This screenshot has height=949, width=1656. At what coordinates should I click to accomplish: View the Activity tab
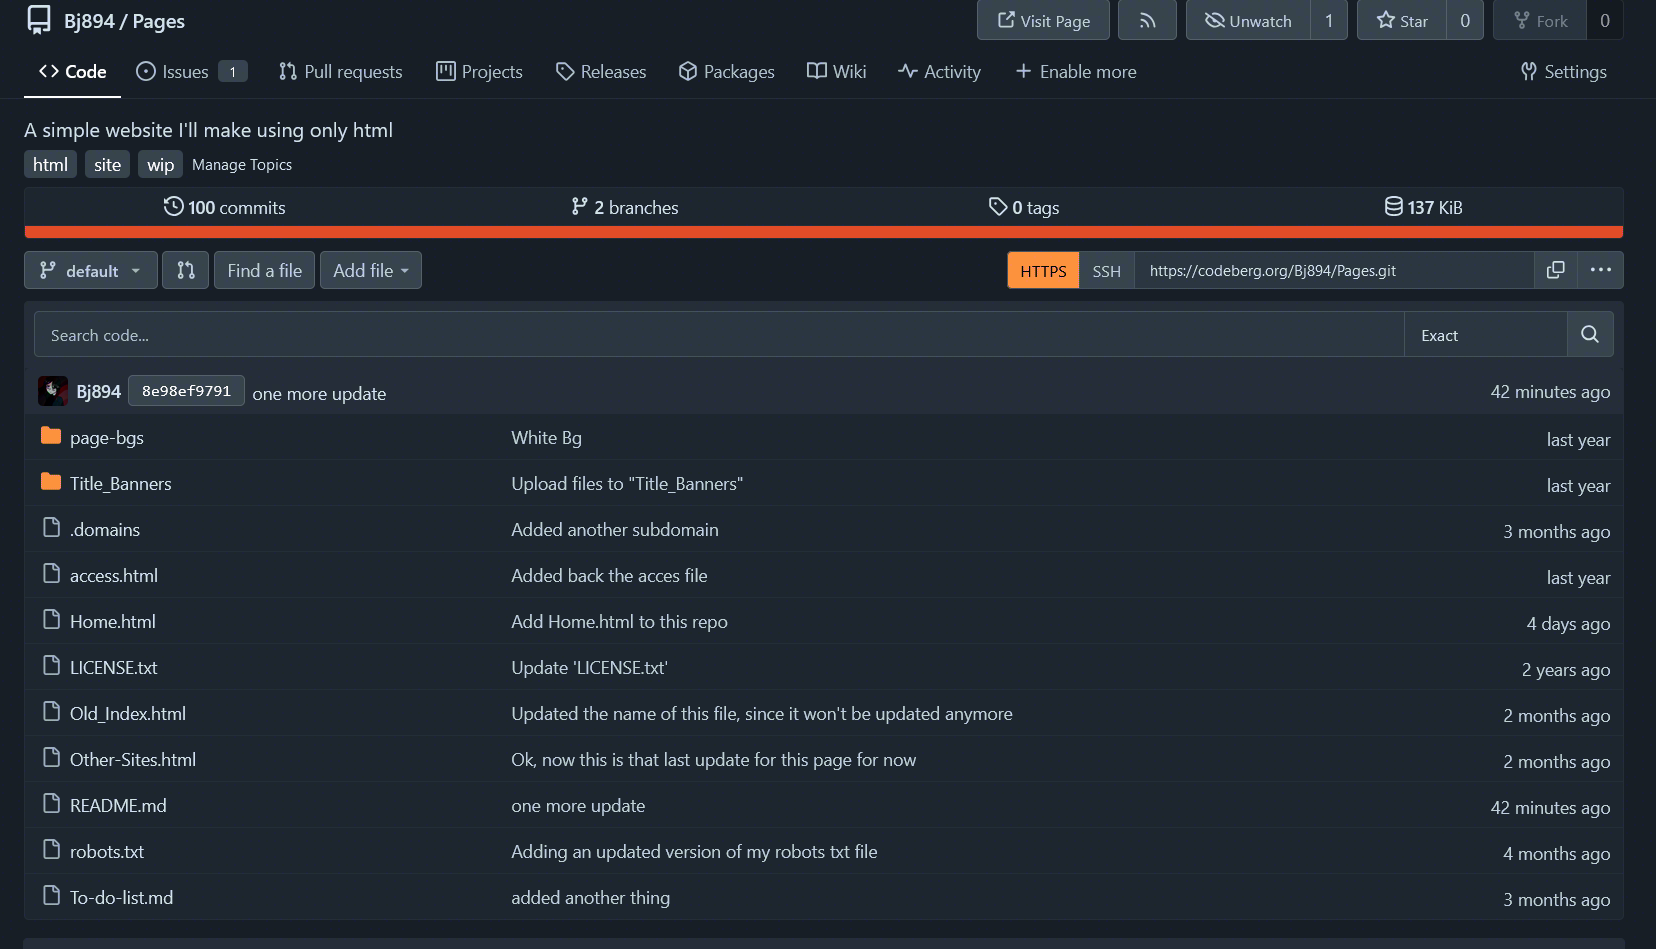(939, 71)
